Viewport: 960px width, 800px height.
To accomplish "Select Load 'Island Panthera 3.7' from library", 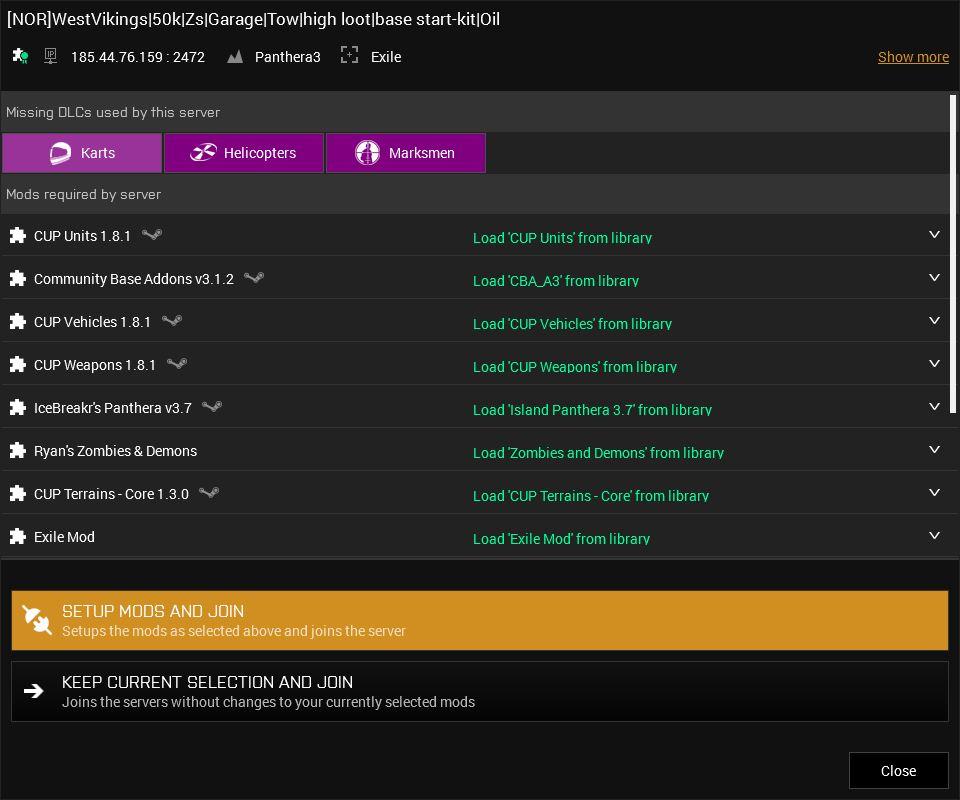I will click(592, 409).
